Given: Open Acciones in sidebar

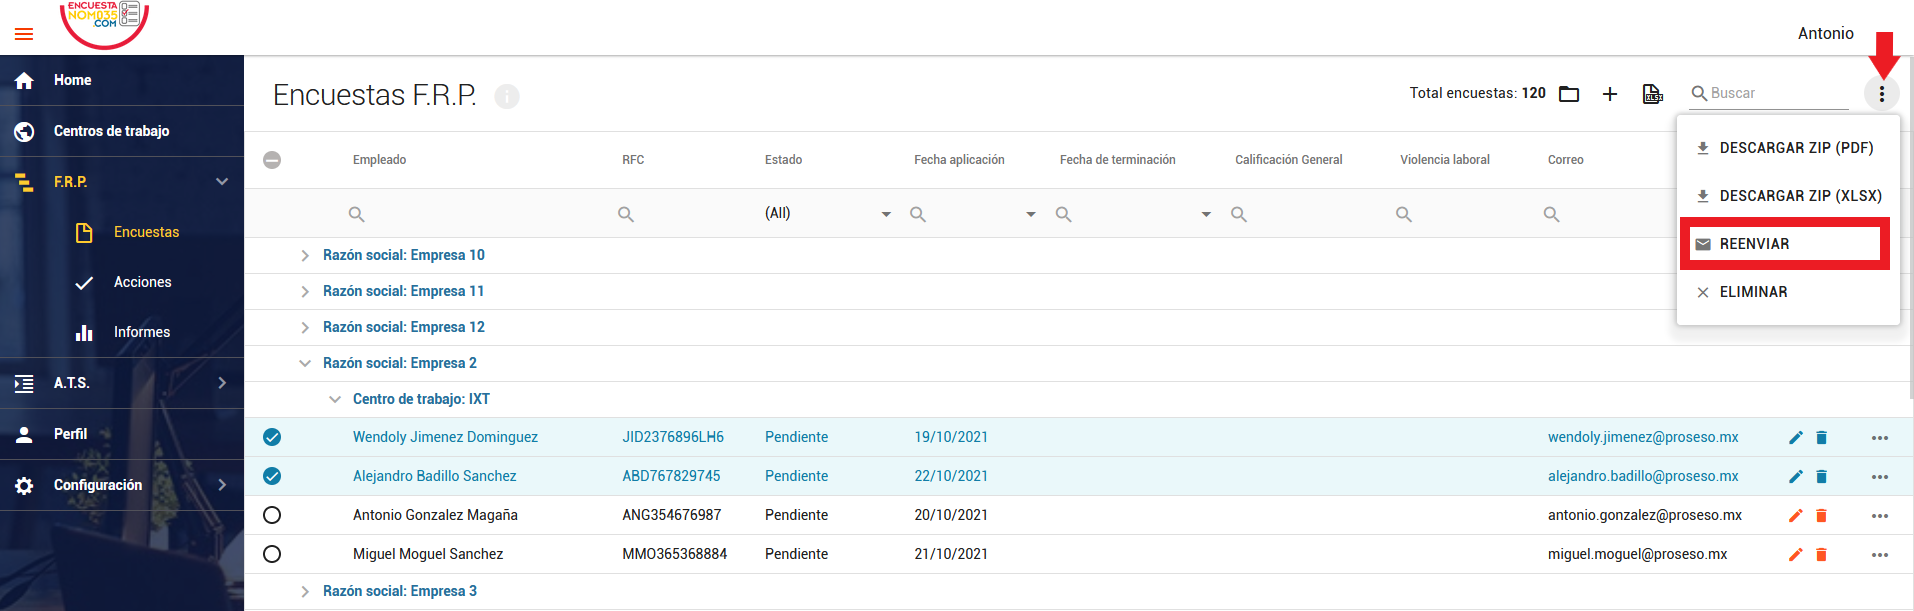Looking at the screenshot, I should [x=142, y=282].
